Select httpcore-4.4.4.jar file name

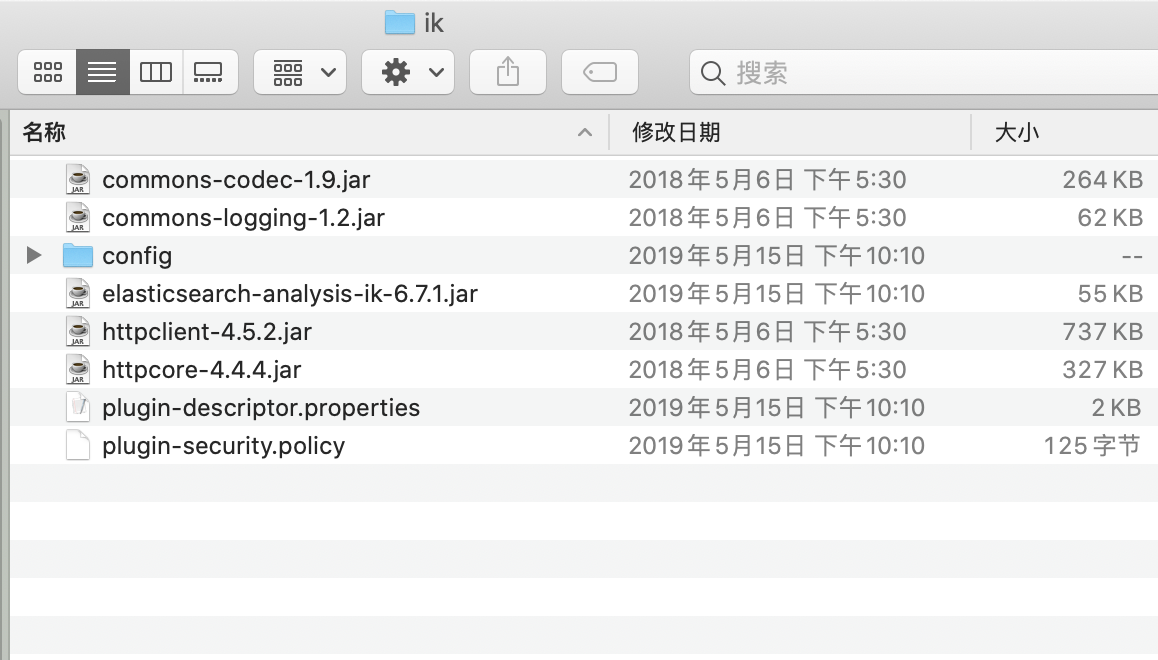(202, 370)
